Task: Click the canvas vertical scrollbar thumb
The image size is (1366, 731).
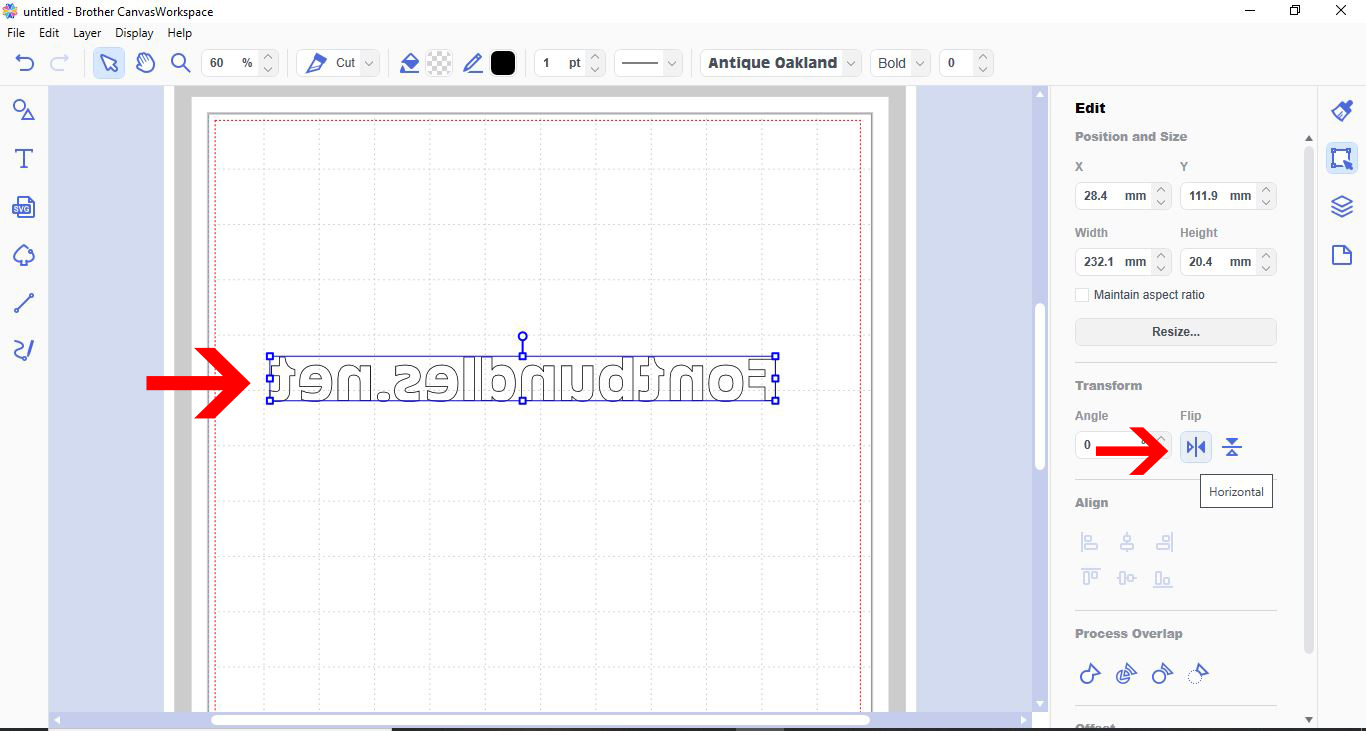Action: 1040,385
